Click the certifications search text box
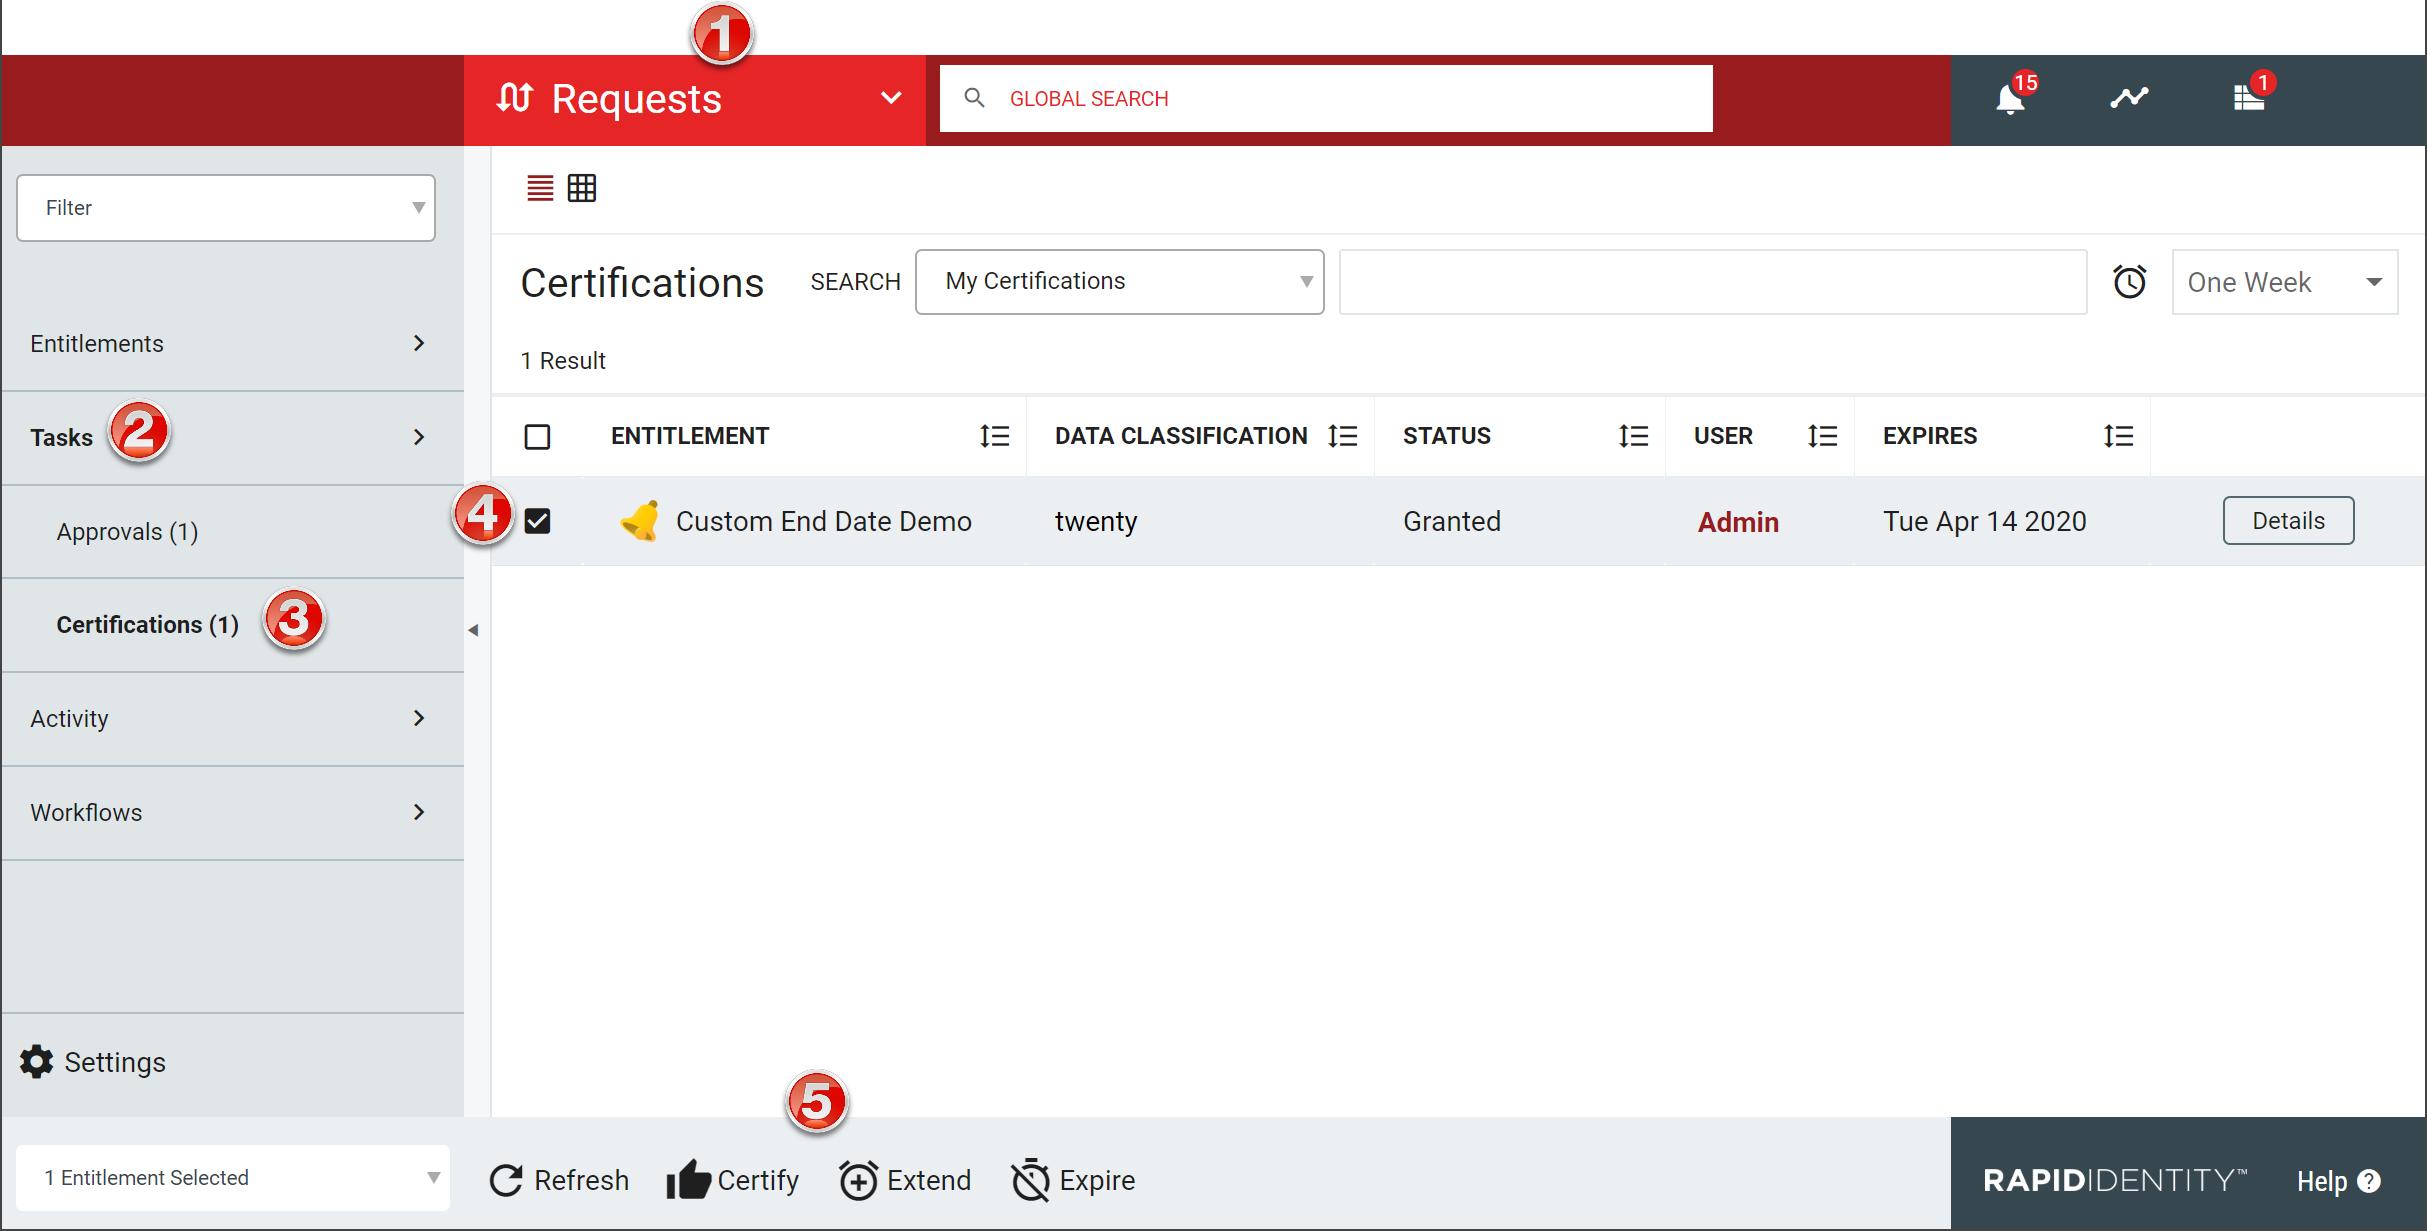This screenshot has width=2427, height=1231. pos(1712,282)
